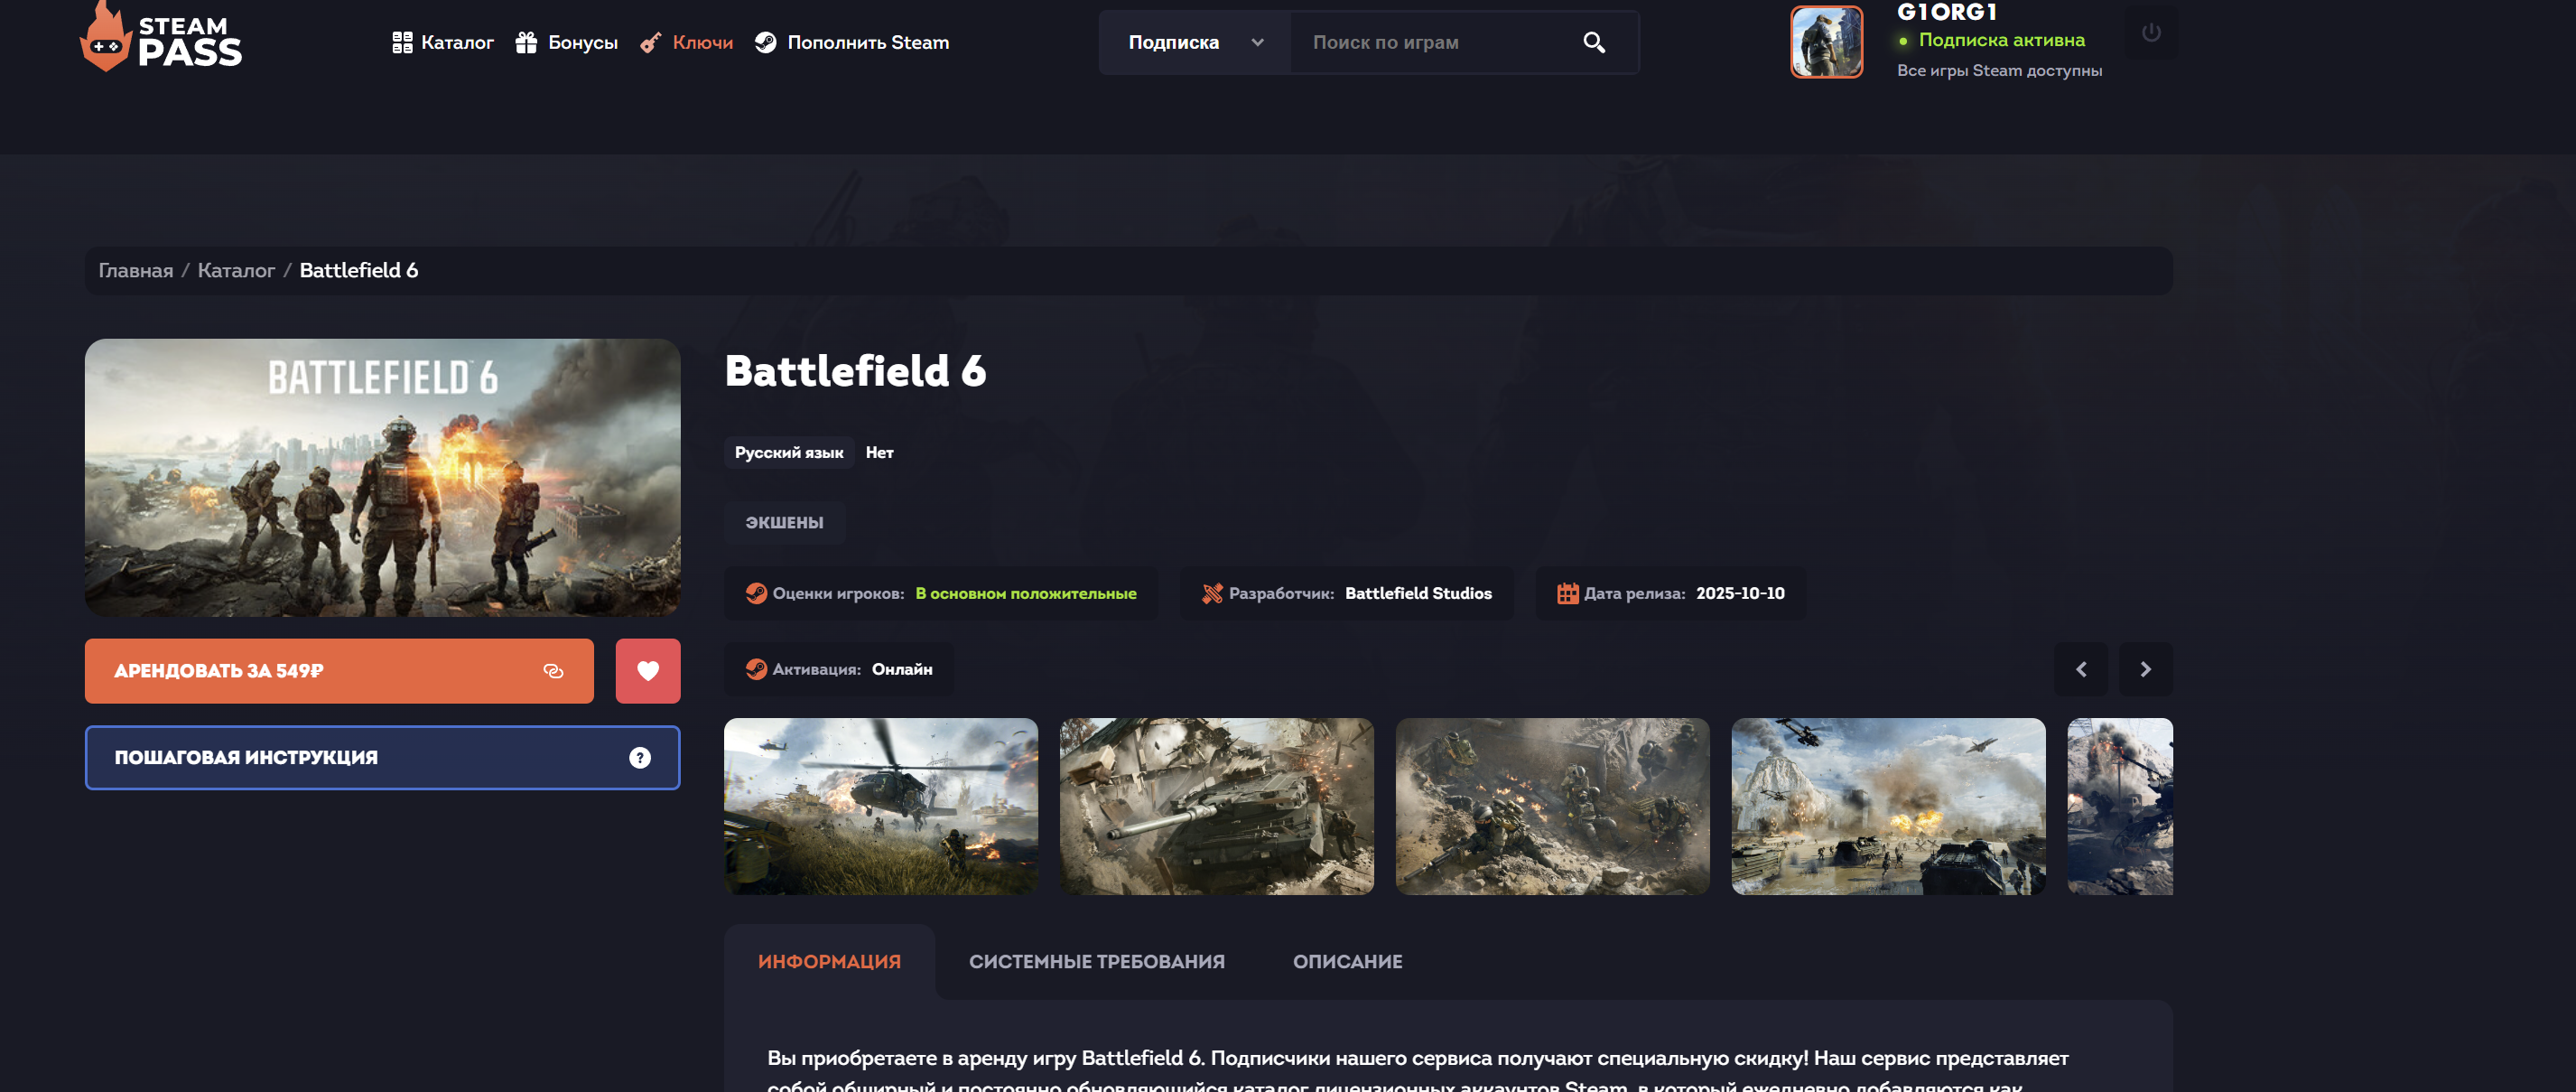Go to Главная breadcrumb link
This screenshot has width=2576, height=1092.
click(x=135, y=270)
